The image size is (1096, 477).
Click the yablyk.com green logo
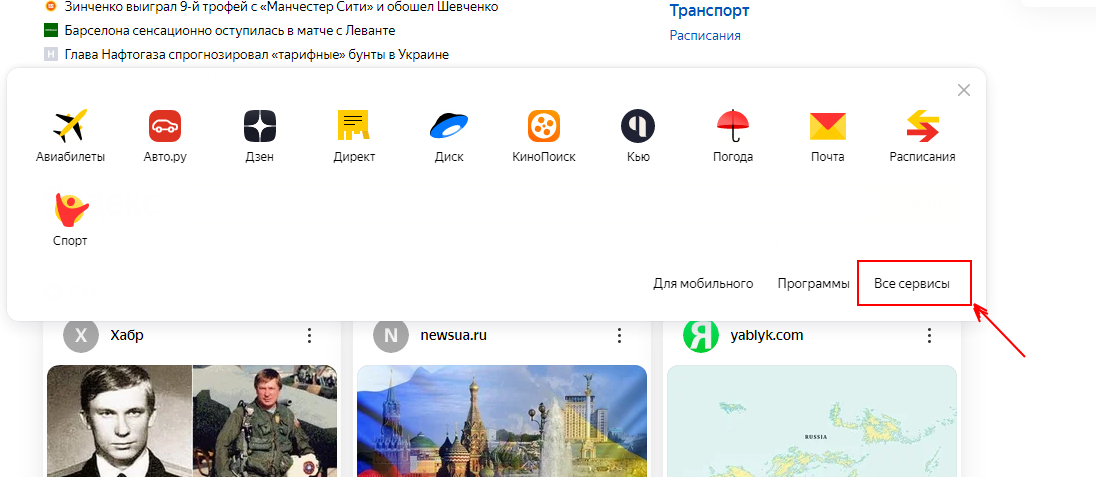700,336
